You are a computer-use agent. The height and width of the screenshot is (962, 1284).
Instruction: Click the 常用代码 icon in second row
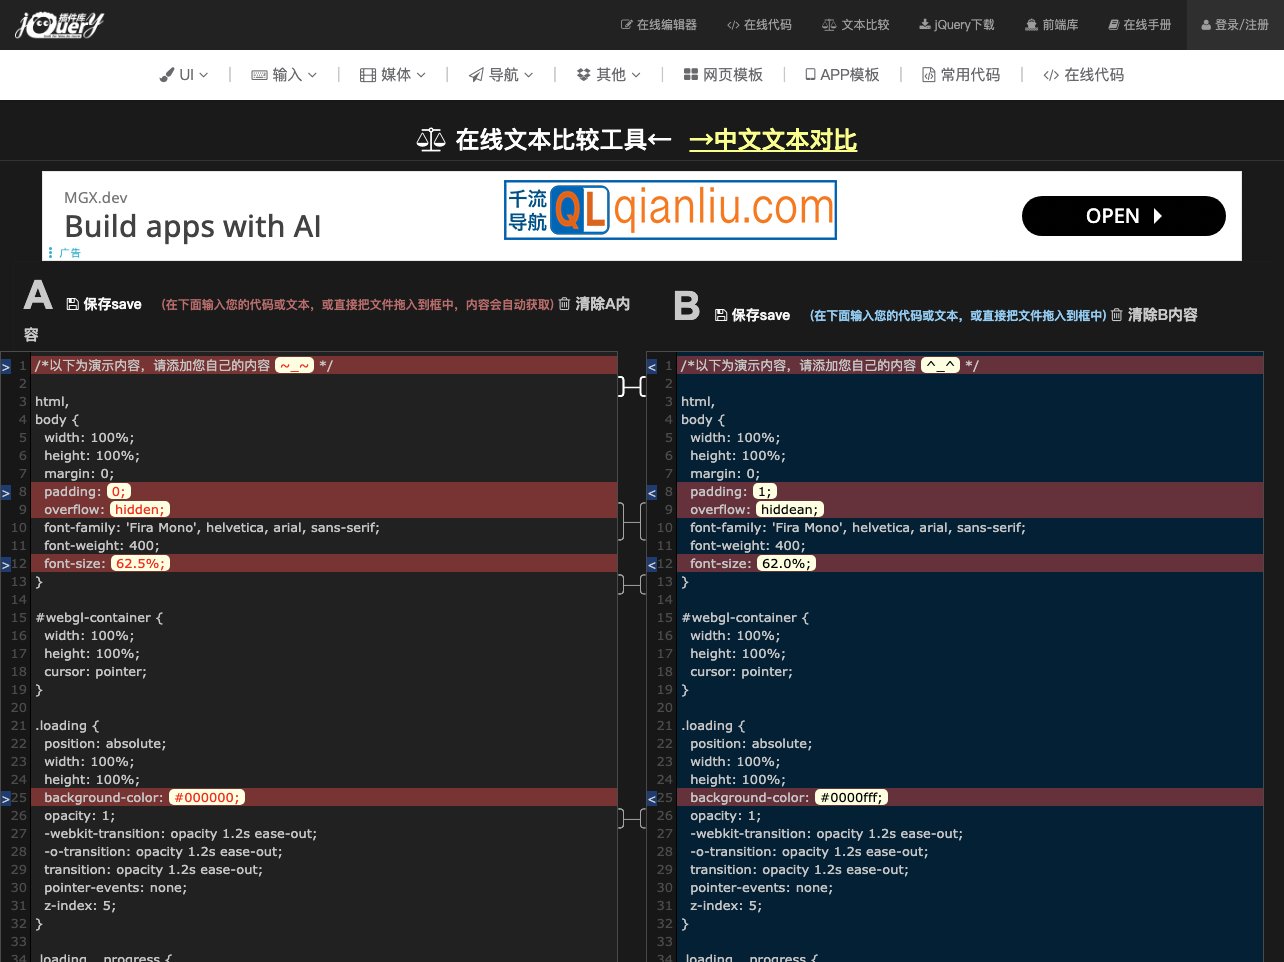928,74
